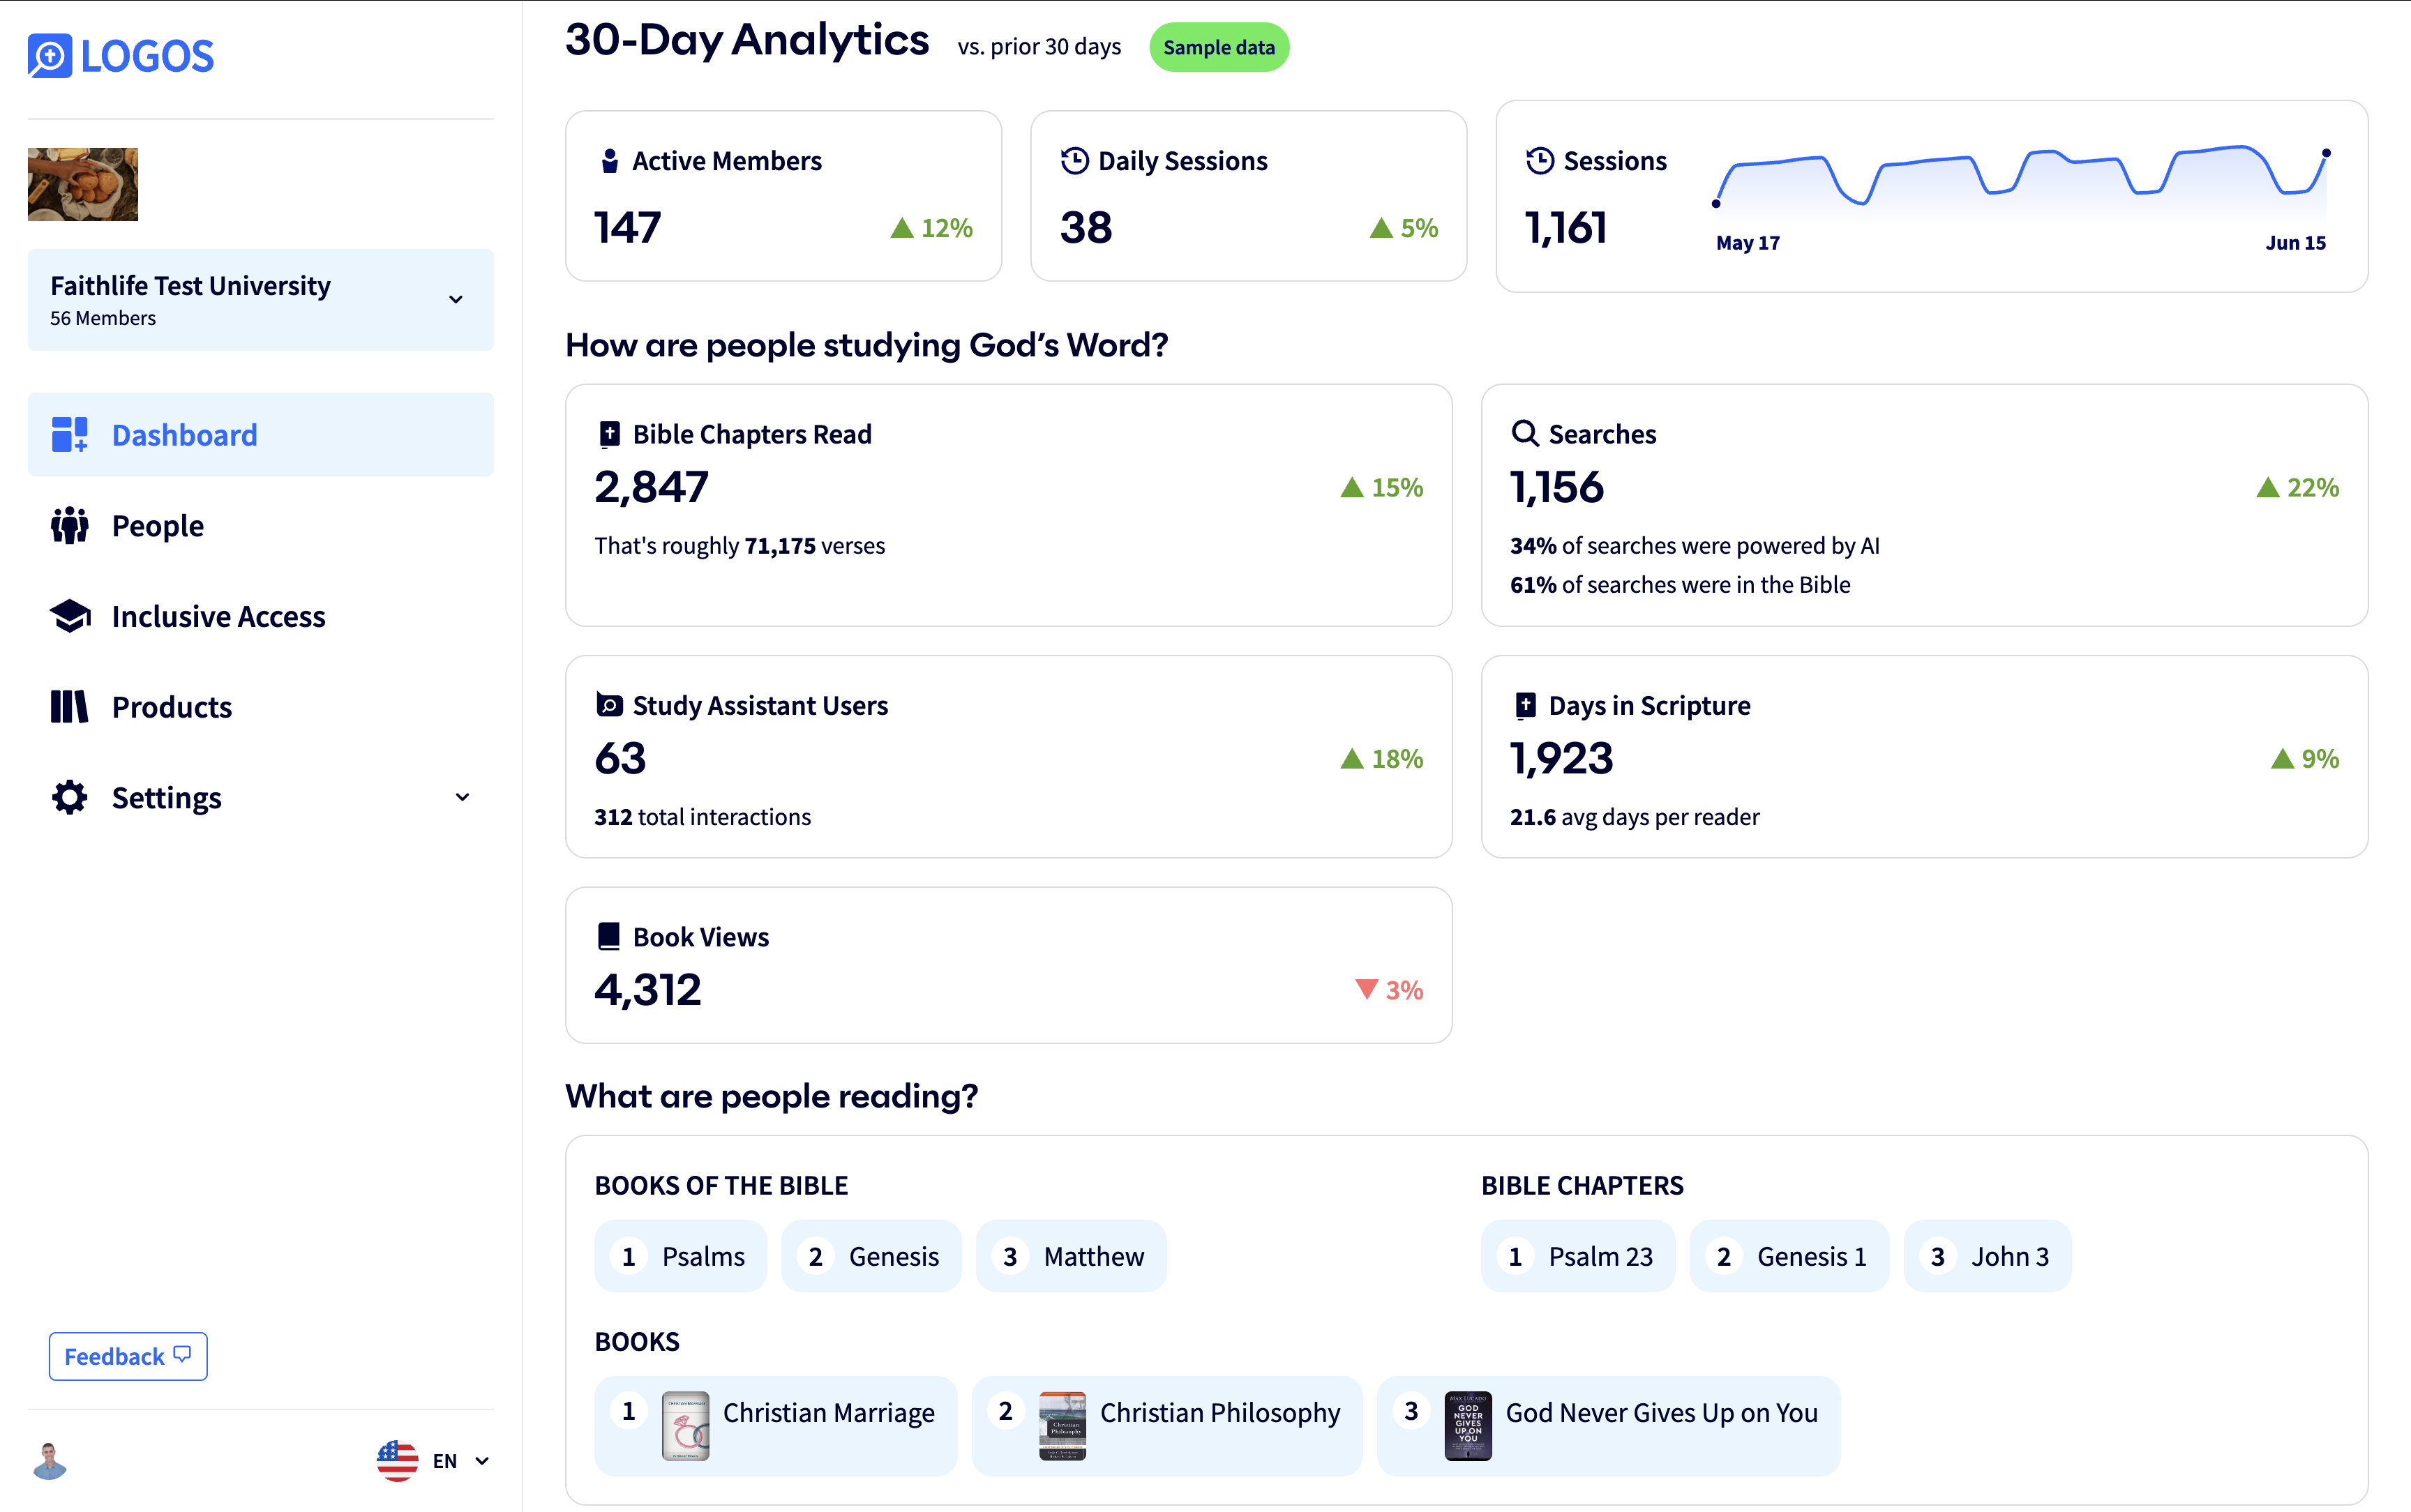
Task: Open the Faithlife Test University group selector
Action: 261,300
